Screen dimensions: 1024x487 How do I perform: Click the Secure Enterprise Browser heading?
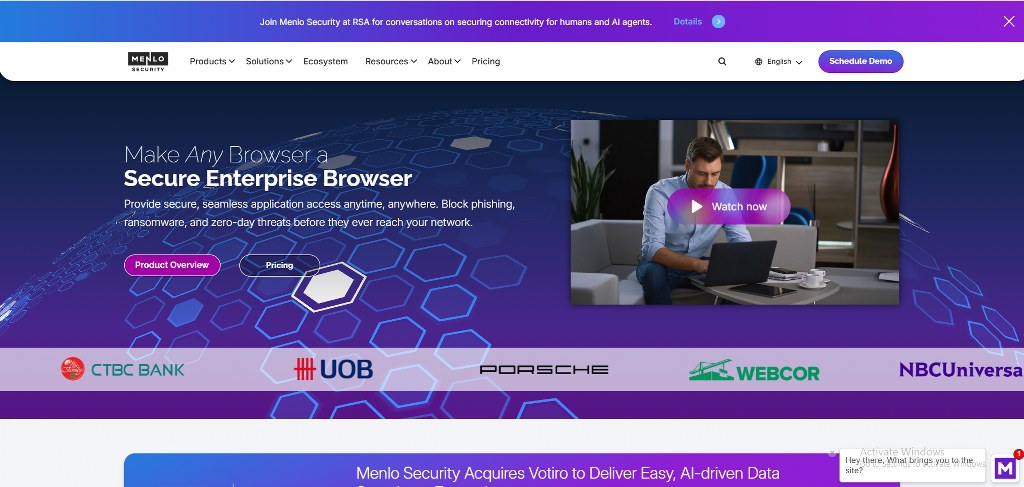[268, 178]
